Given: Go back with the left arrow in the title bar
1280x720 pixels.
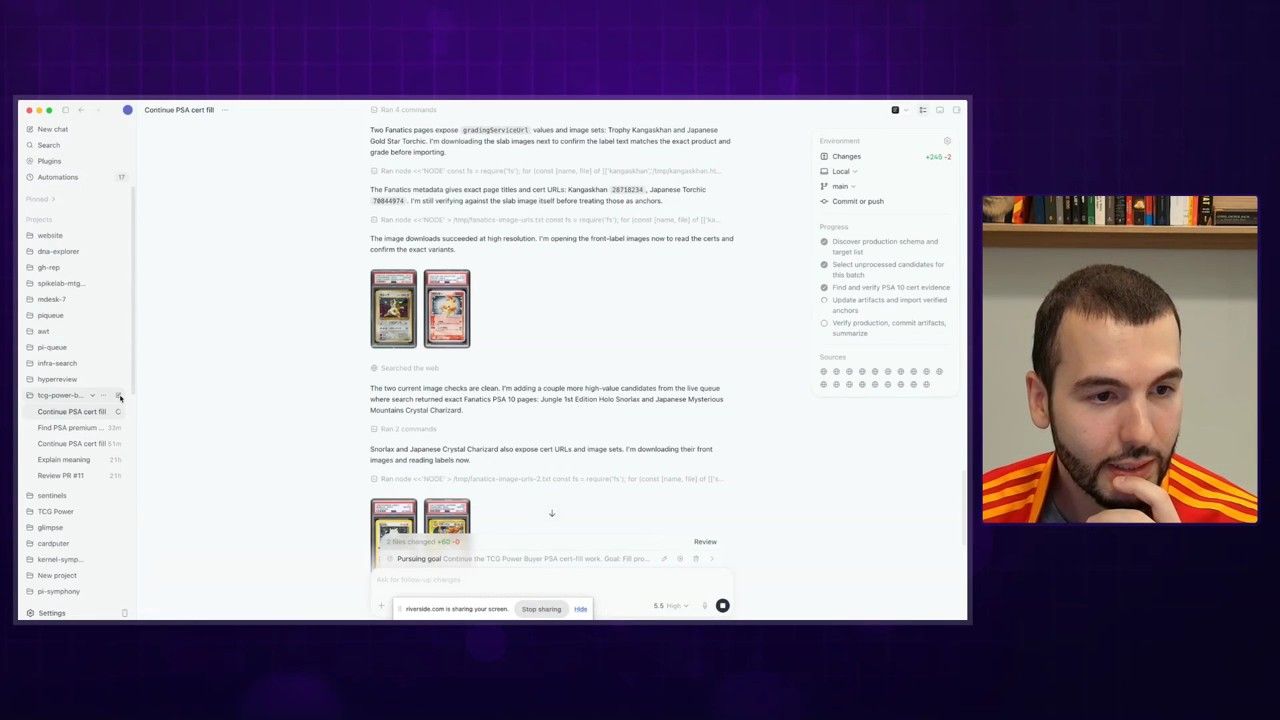Looking at the screenshot, I should pos(81,110).
